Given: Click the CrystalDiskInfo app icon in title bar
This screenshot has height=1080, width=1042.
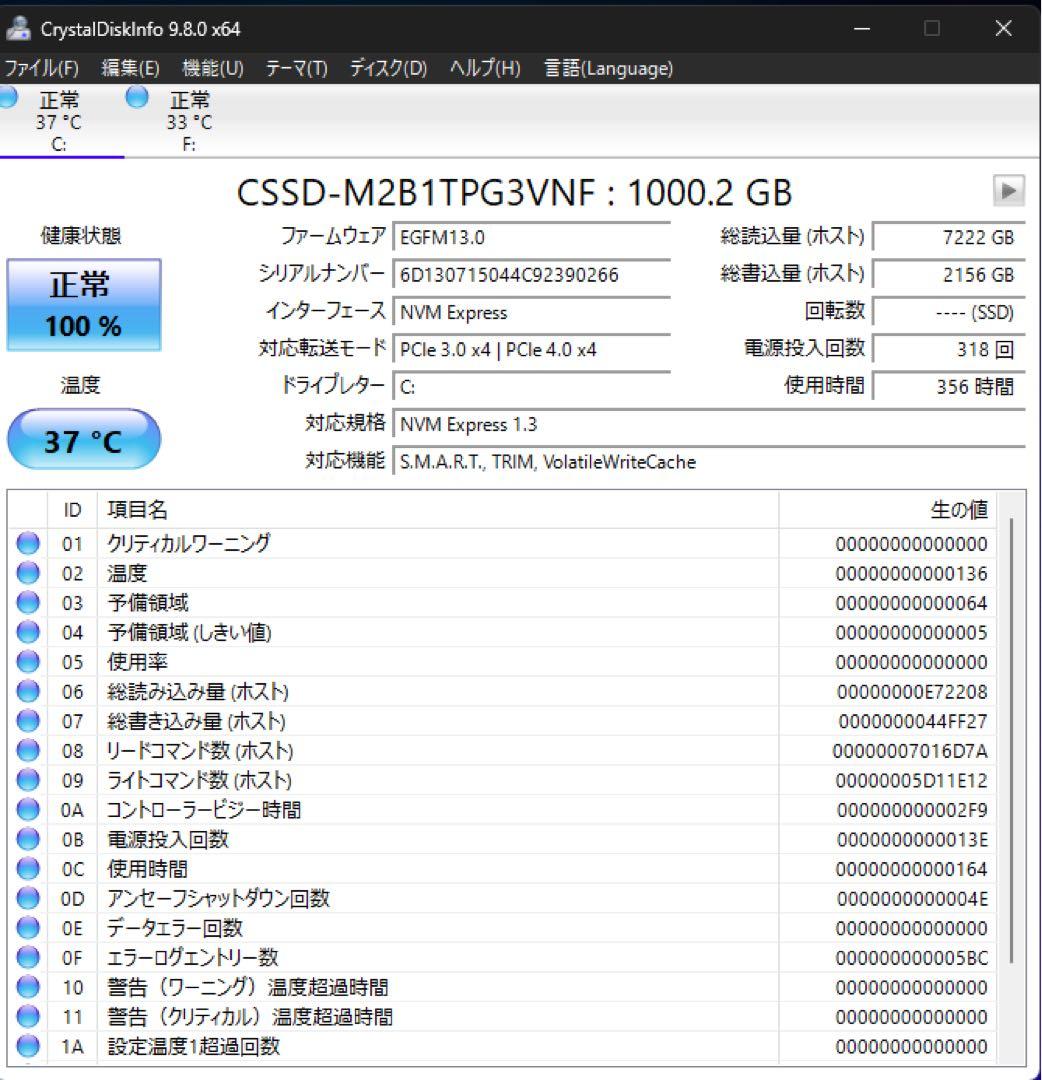Looking at the screenshot, I should tap(19, 28).
